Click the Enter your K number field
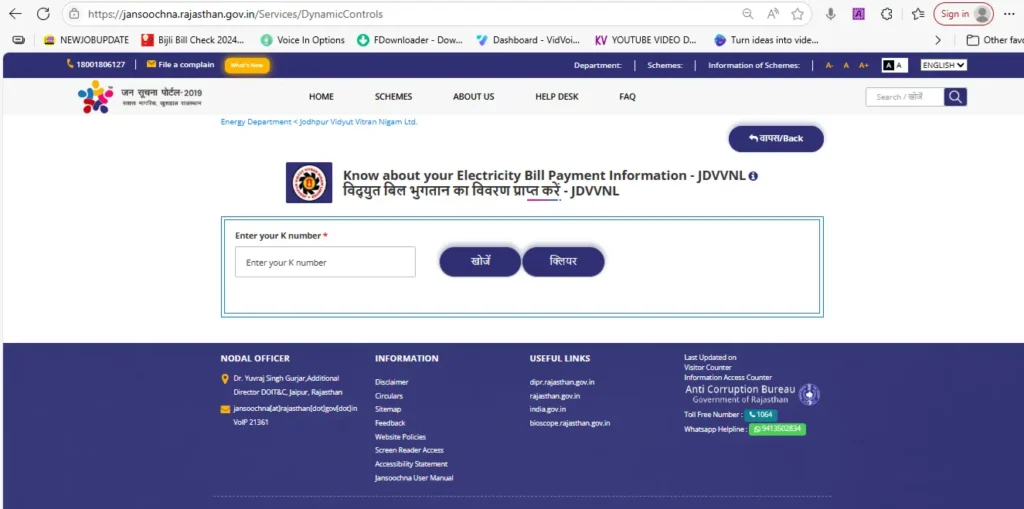This screenshot has height=509, width=1024. click(325, 262)
